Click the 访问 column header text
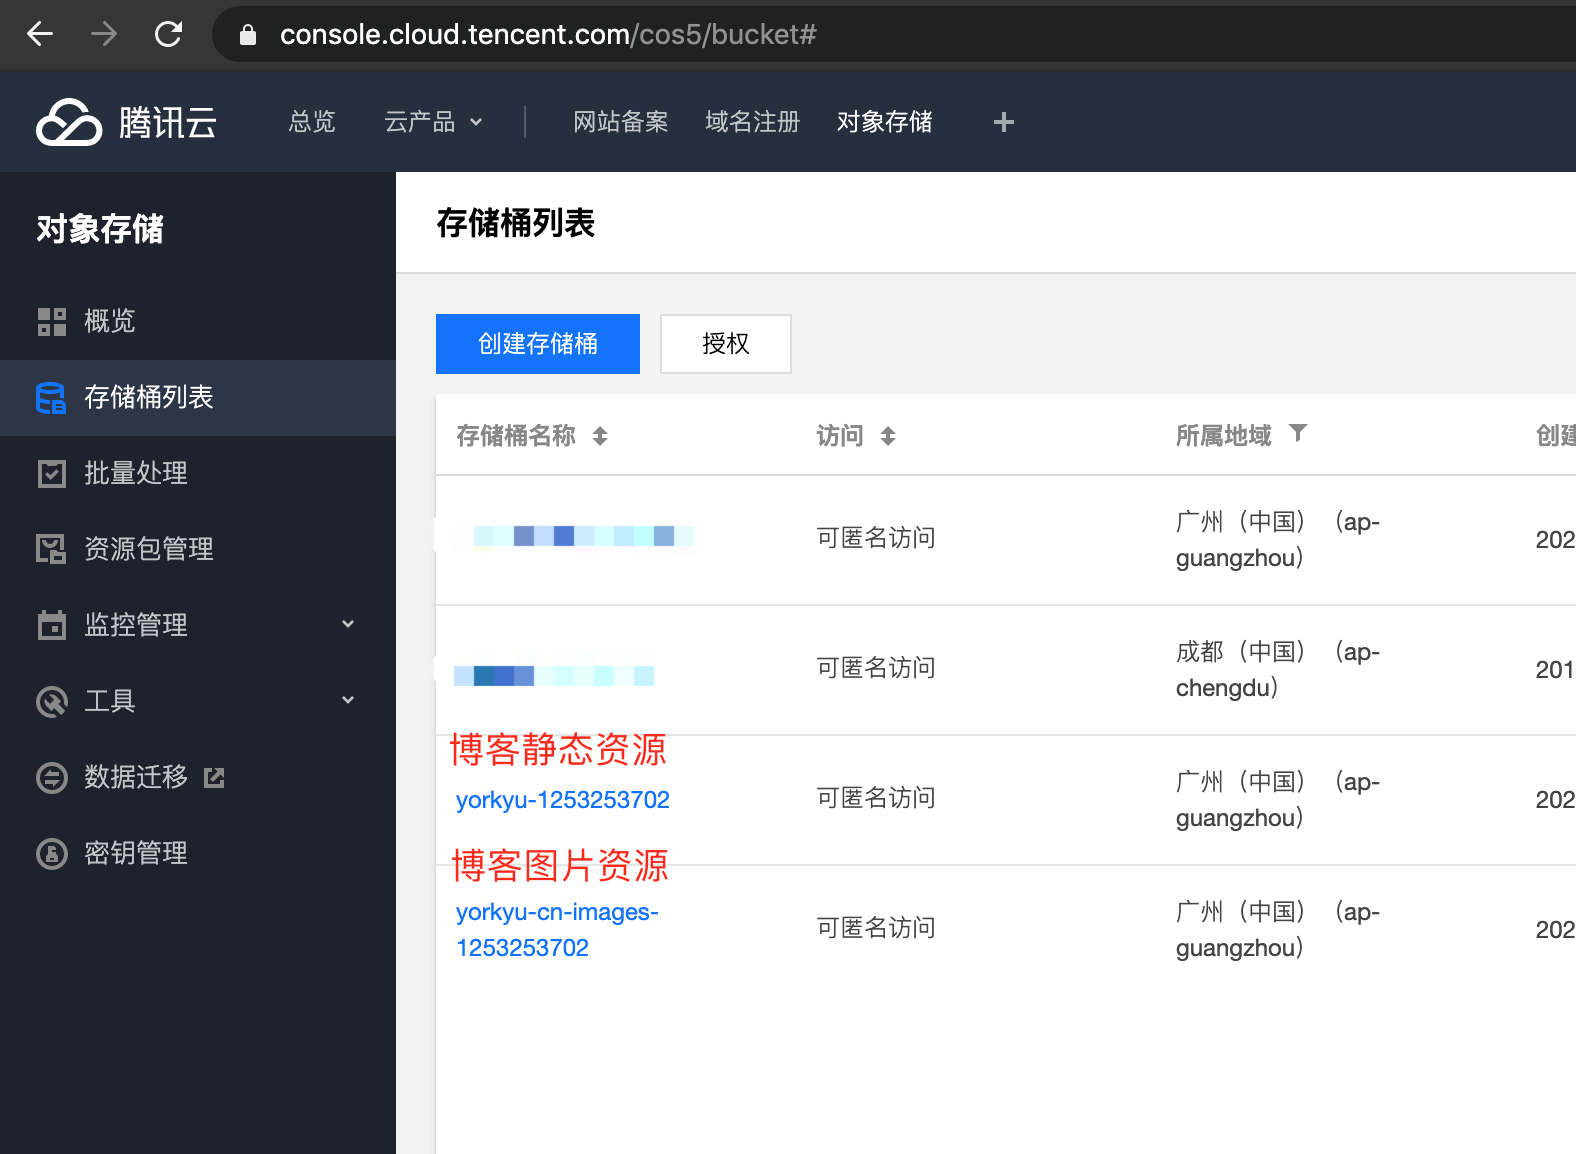The width and height of the screenshot is (1576, 1154). (x=840, y=436)
